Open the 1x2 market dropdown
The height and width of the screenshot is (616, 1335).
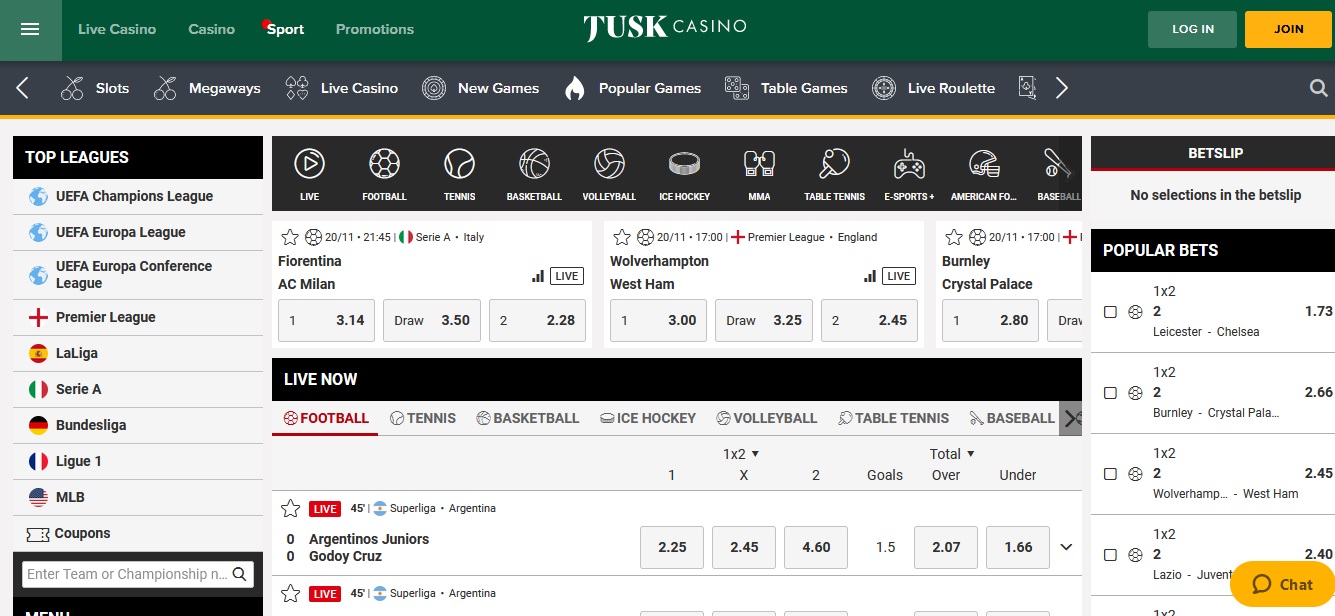point(741,454)
